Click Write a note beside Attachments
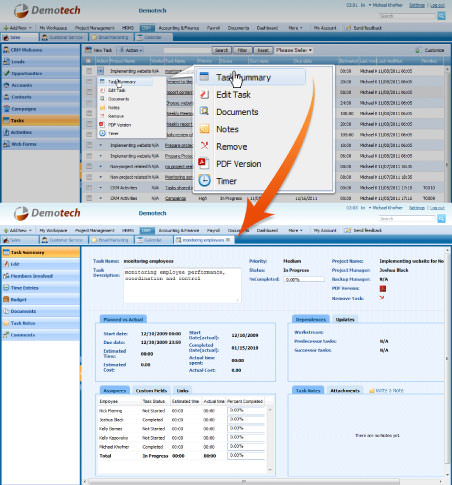 387,390
